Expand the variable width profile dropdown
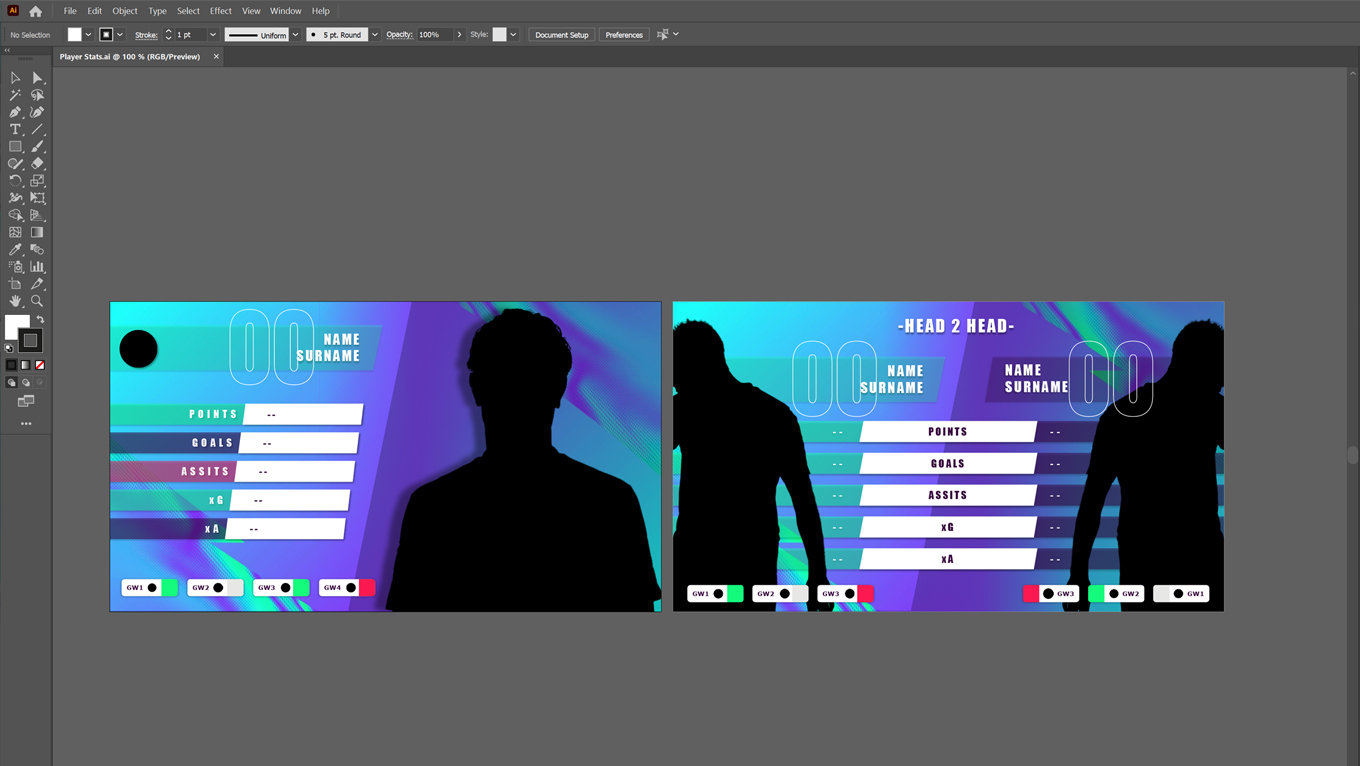The image size is (1360, 766). point(294,34)
